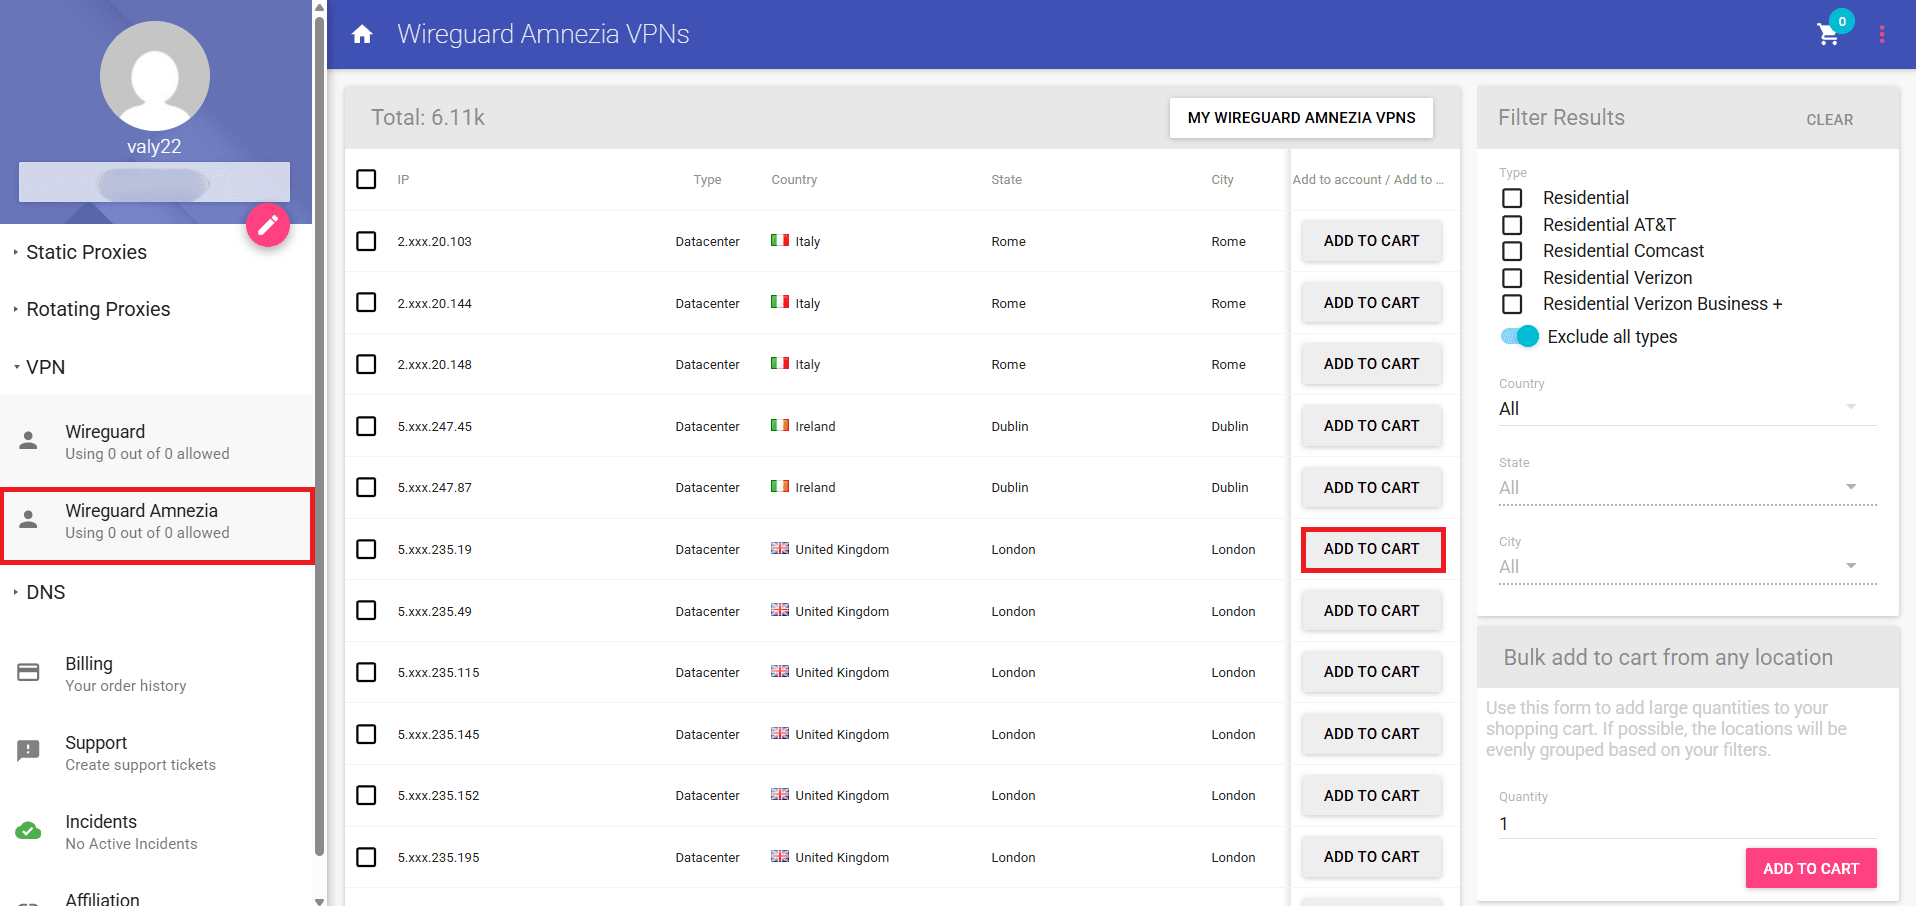The width and height of the screenshot is (1916, 906).
Task: Click the Wireguard Amnezia person icon
Action: tap(28, 519)
